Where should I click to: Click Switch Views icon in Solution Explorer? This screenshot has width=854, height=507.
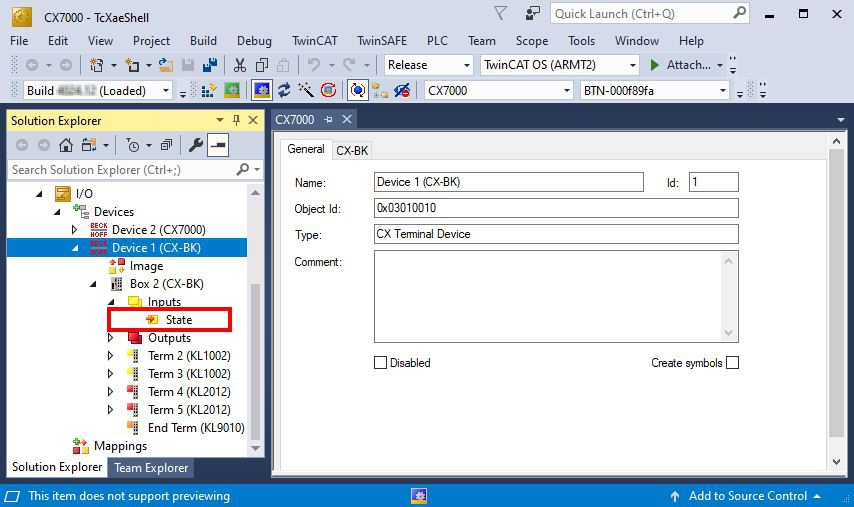[88, 145]
